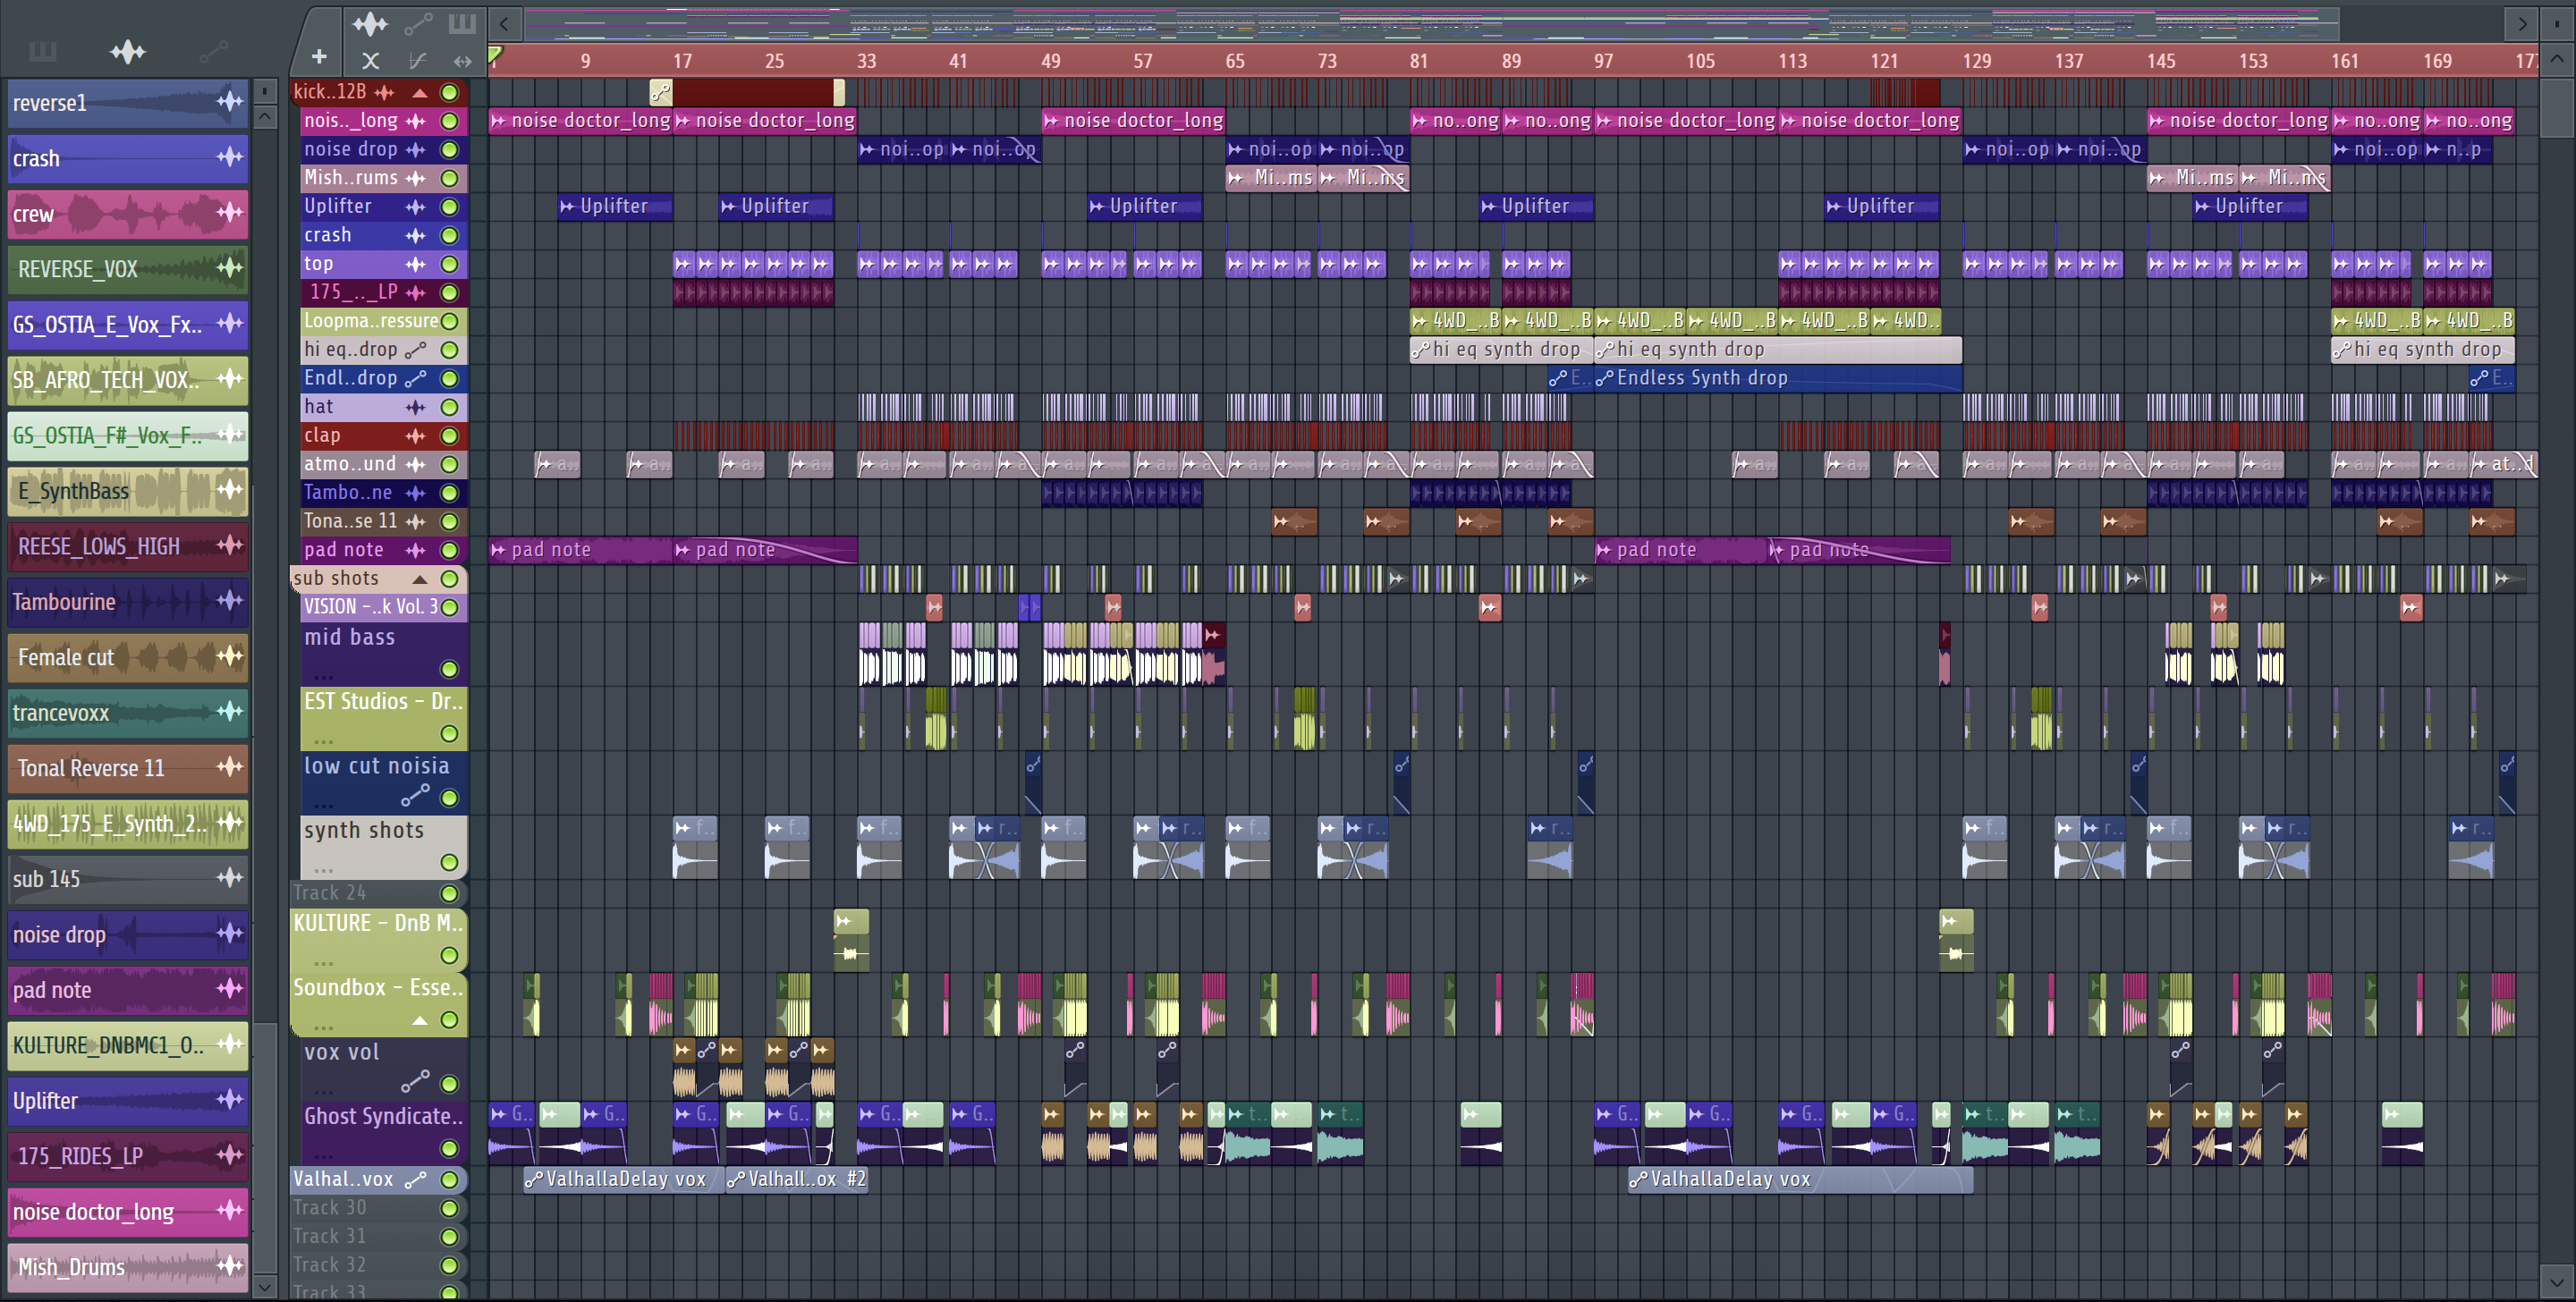Toggle mute on 'synth shots' track

[450, 862]
